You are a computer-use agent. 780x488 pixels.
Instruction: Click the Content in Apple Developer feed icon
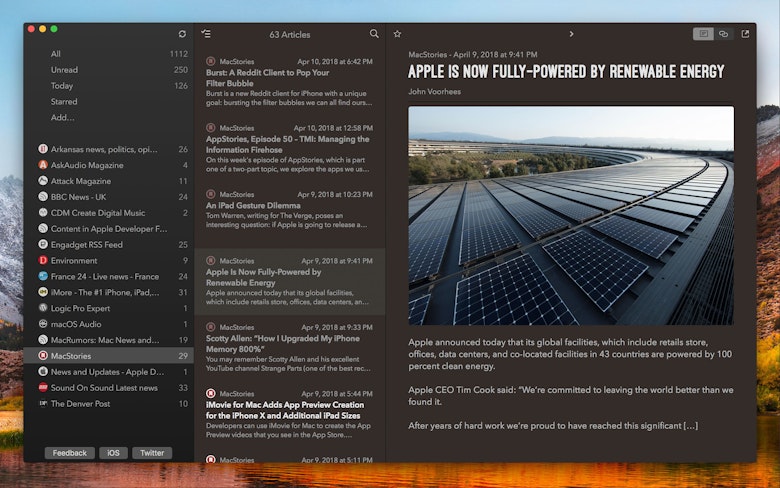tap(43, 228)
